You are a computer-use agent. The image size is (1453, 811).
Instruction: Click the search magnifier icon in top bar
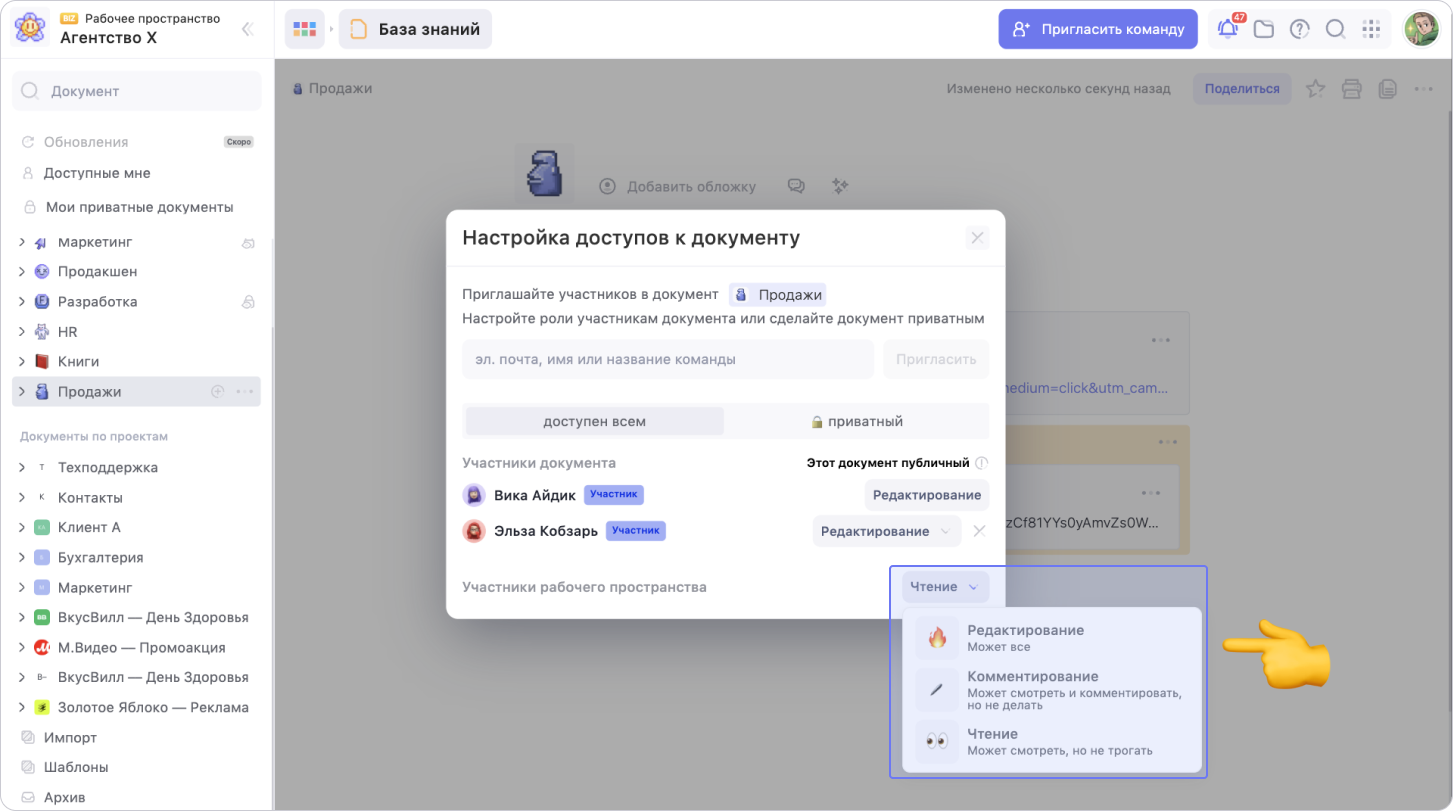(x=1335, y=29)
